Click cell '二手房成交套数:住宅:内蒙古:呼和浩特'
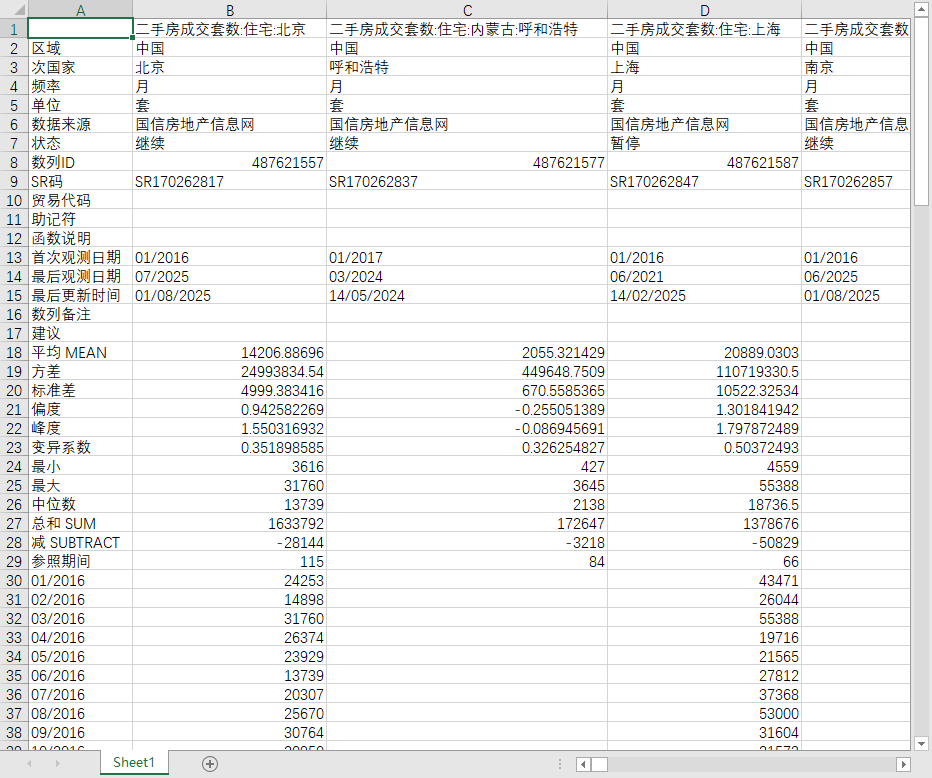This screenshot has height=778, width=932. (467, 29)
